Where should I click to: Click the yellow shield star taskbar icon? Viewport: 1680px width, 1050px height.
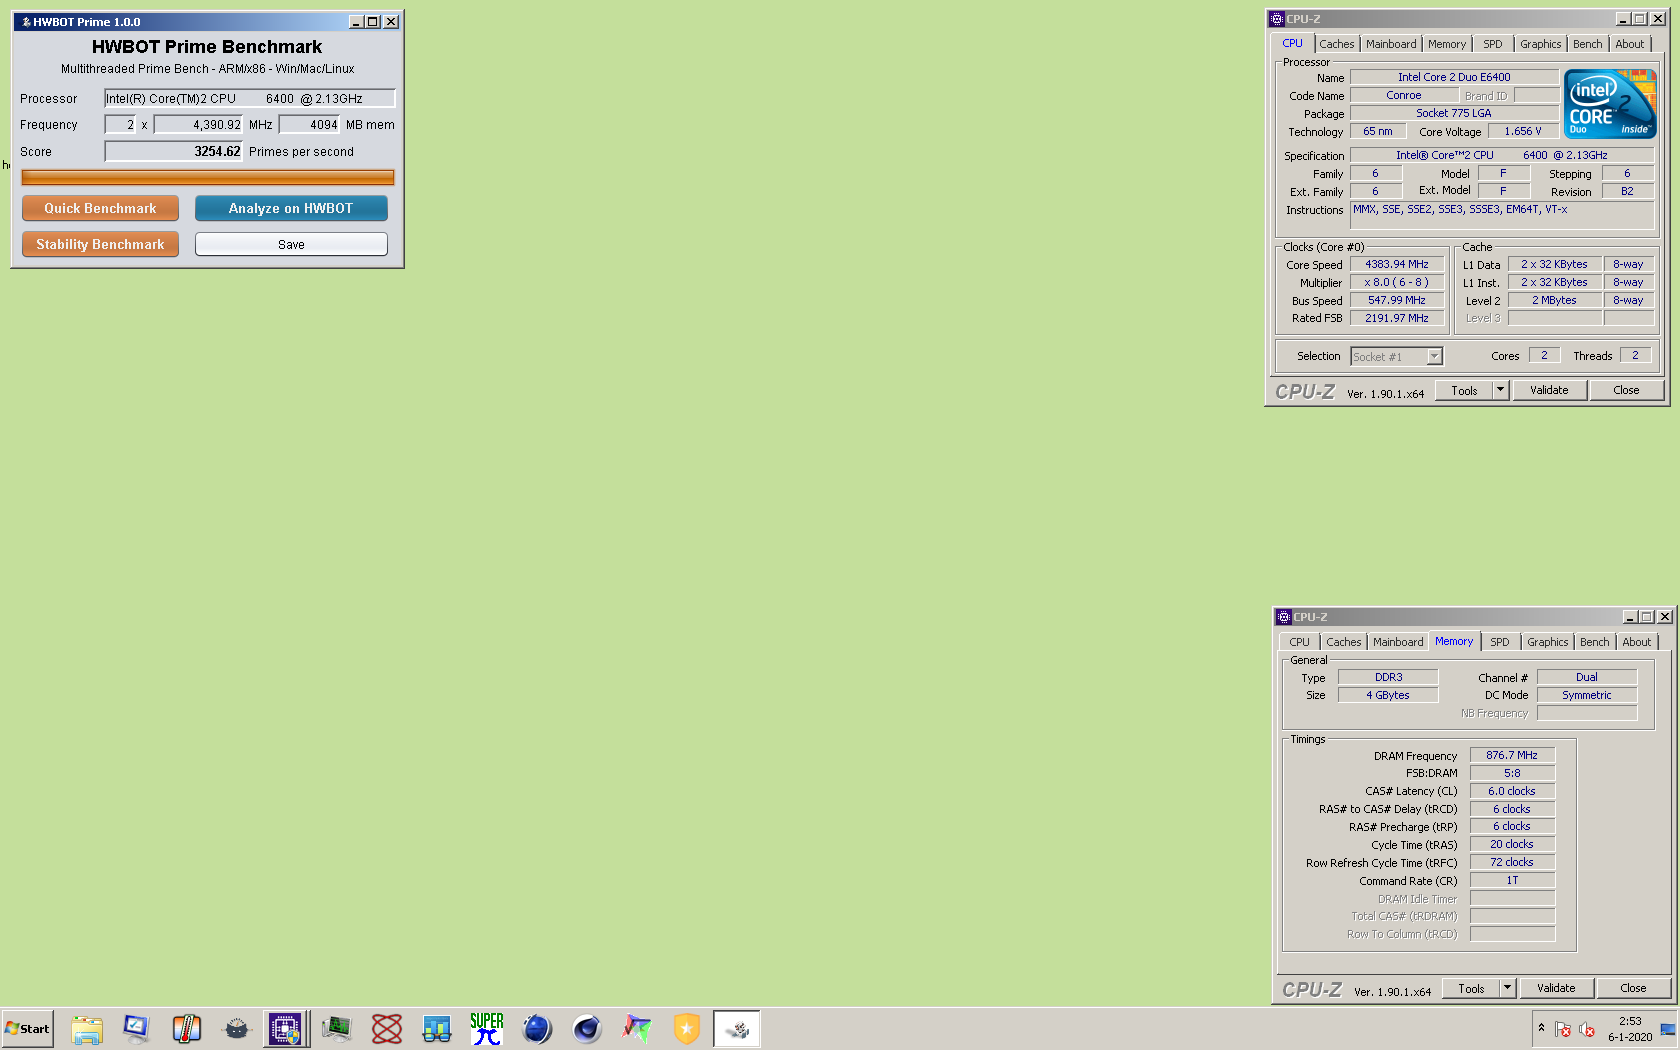[x=687, y=1029]
